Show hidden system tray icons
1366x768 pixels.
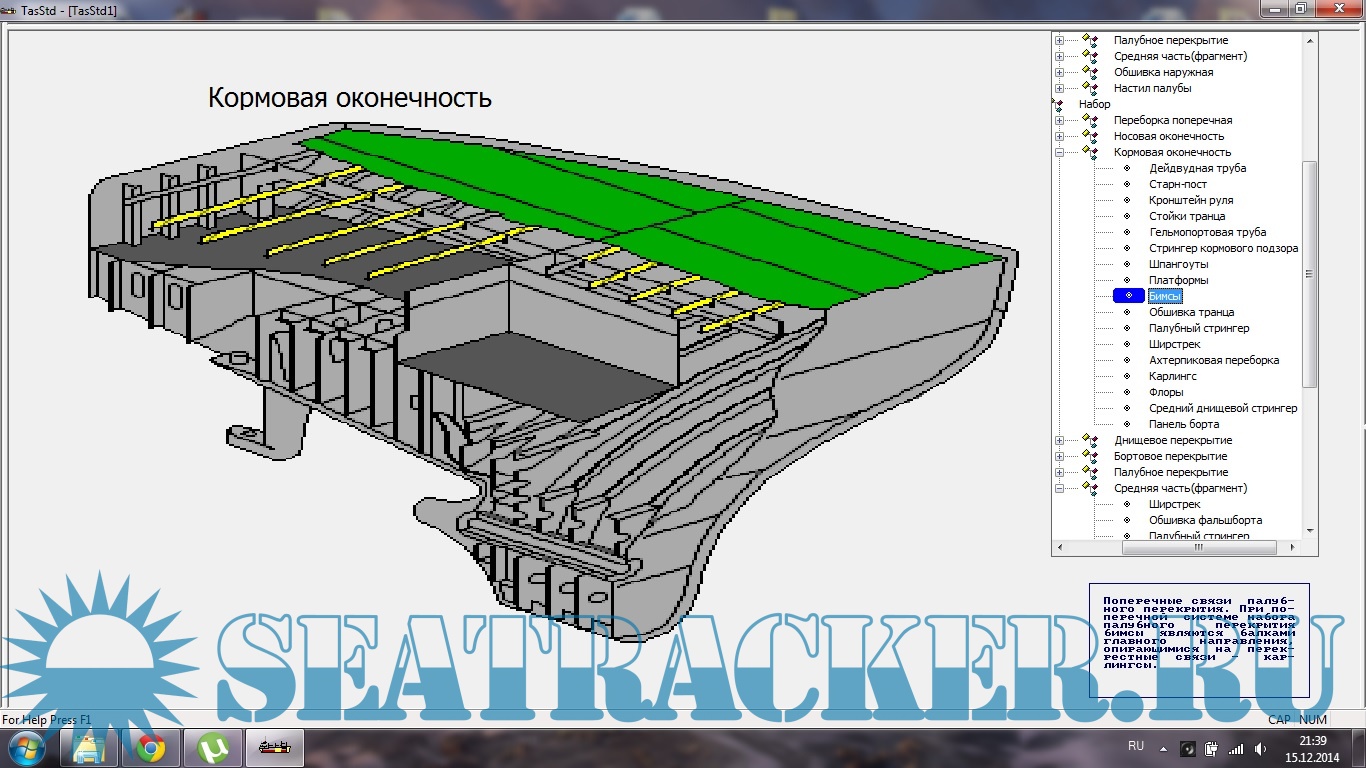[x=1162, y=748]
